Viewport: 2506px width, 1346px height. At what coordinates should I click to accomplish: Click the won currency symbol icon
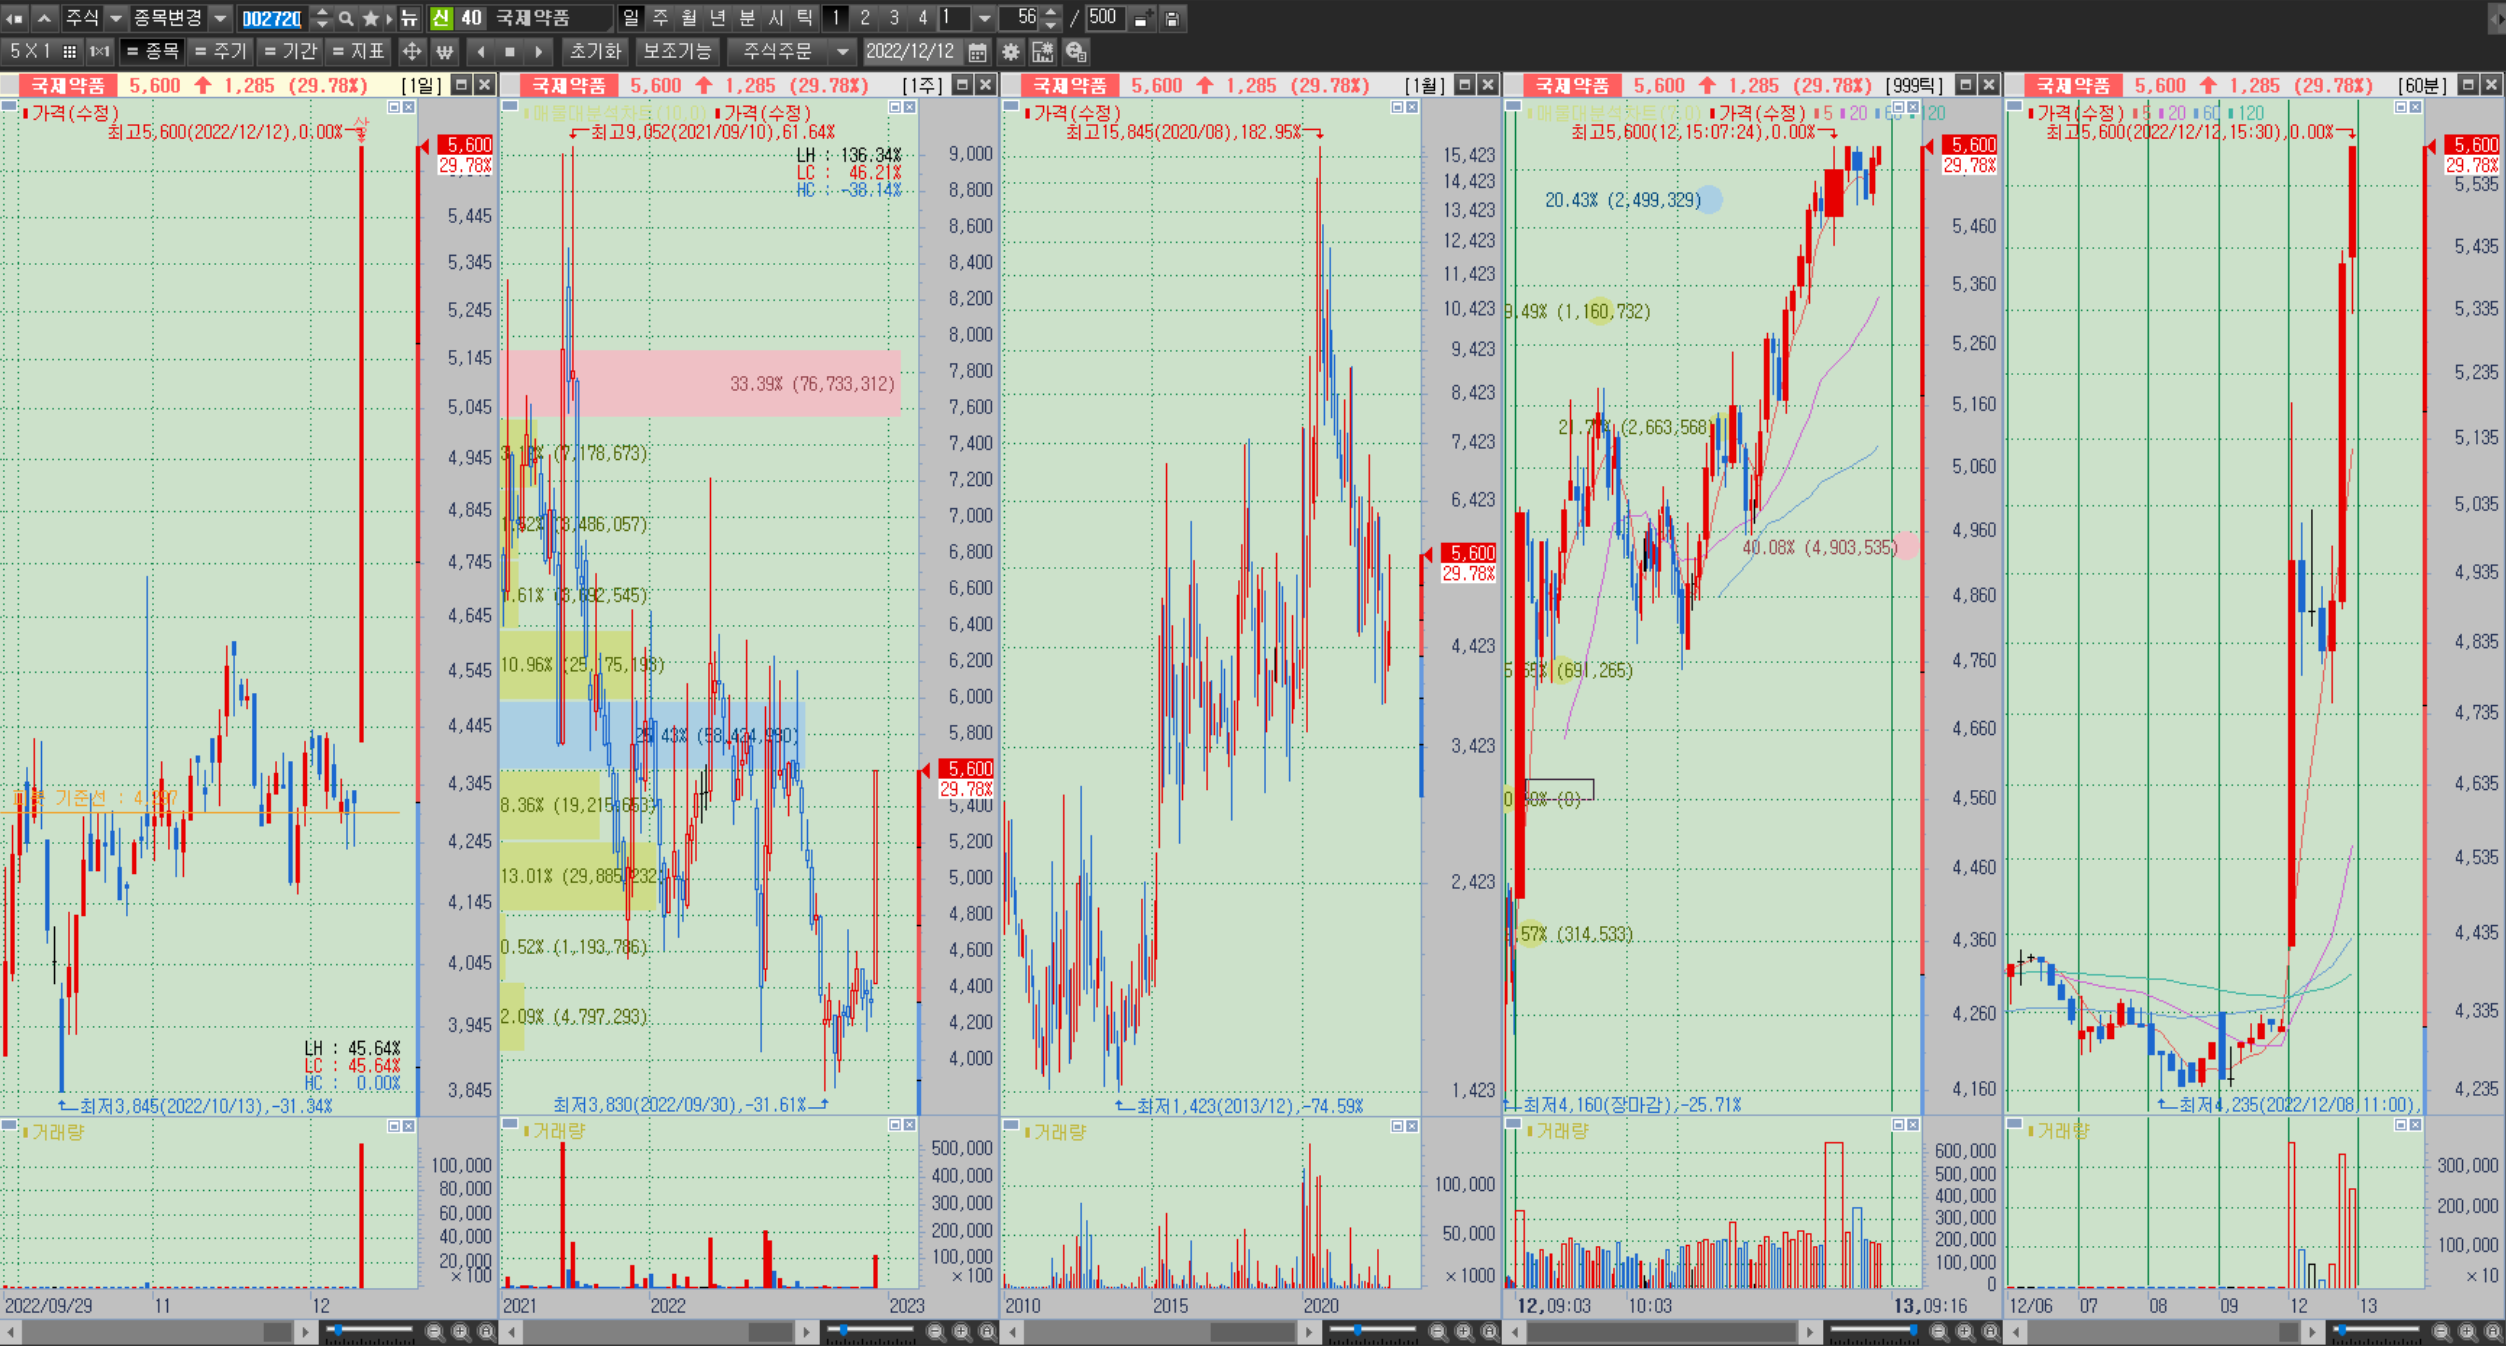pos(445,51)
